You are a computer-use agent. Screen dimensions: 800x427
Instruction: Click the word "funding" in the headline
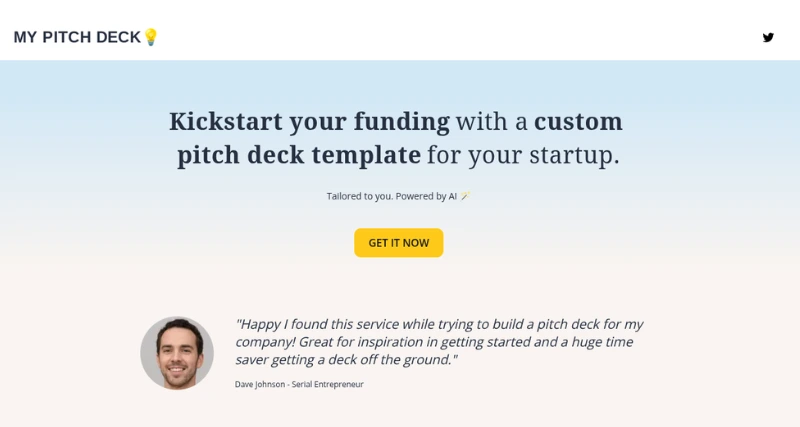tap(402, 121)
